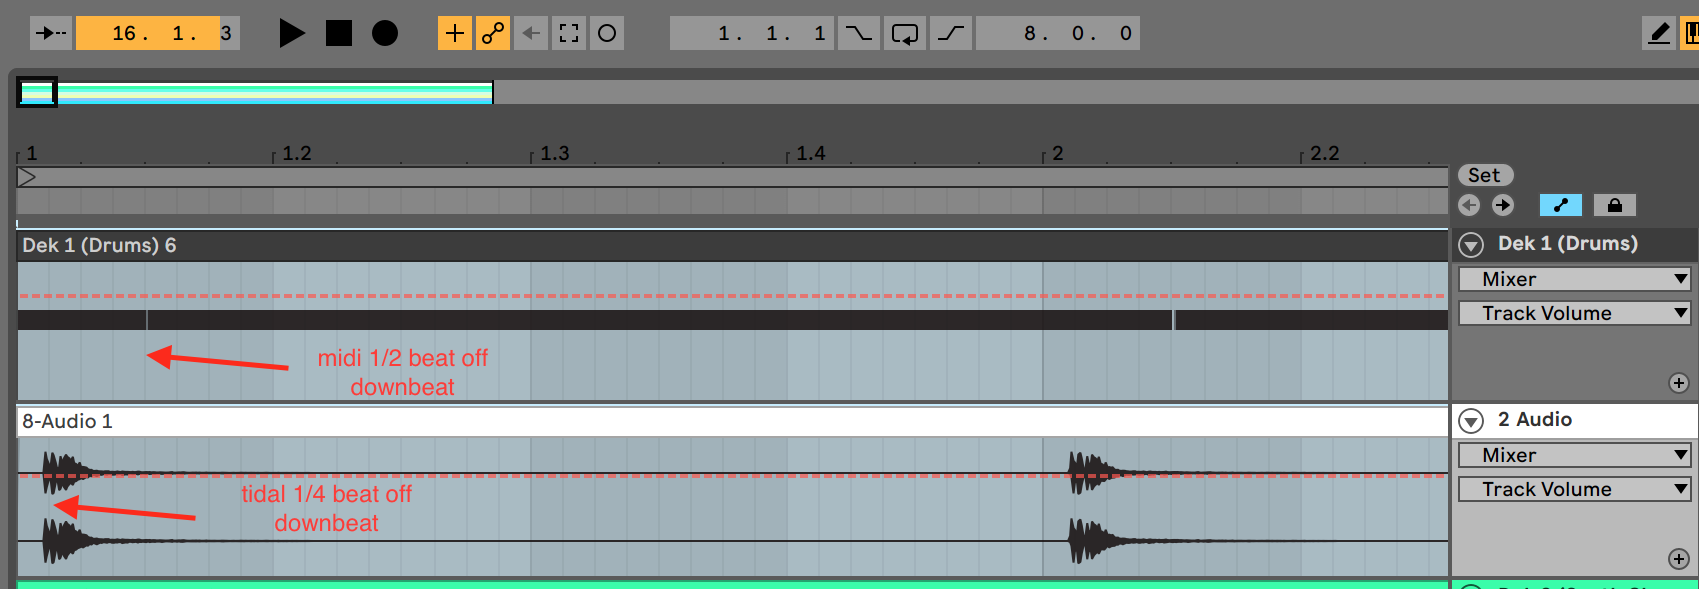Toggle automation mode button in blue
This screenshot has width=1699, height=589.
click(x=1560, y=205)
